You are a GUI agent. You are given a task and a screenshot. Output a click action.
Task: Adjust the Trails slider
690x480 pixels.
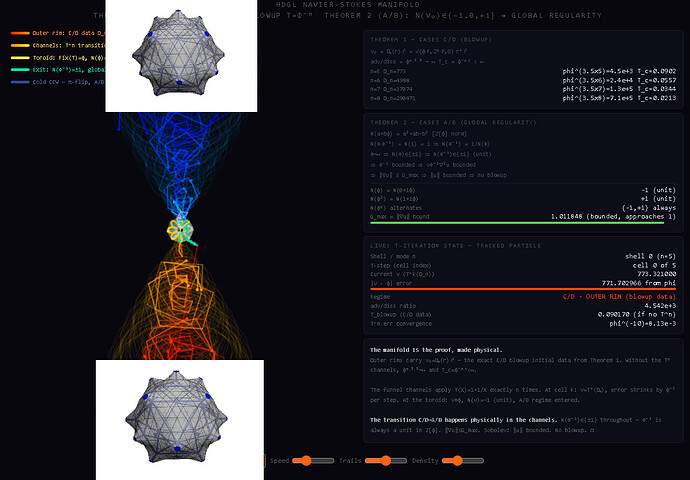click(x=386, y=461)
